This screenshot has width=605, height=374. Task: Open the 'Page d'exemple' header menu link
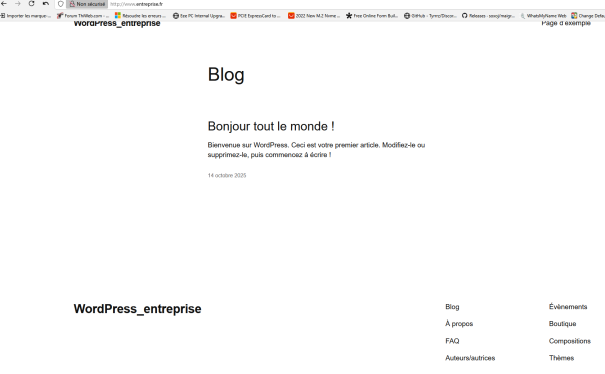pyautogui.click(x=566, y=24)
